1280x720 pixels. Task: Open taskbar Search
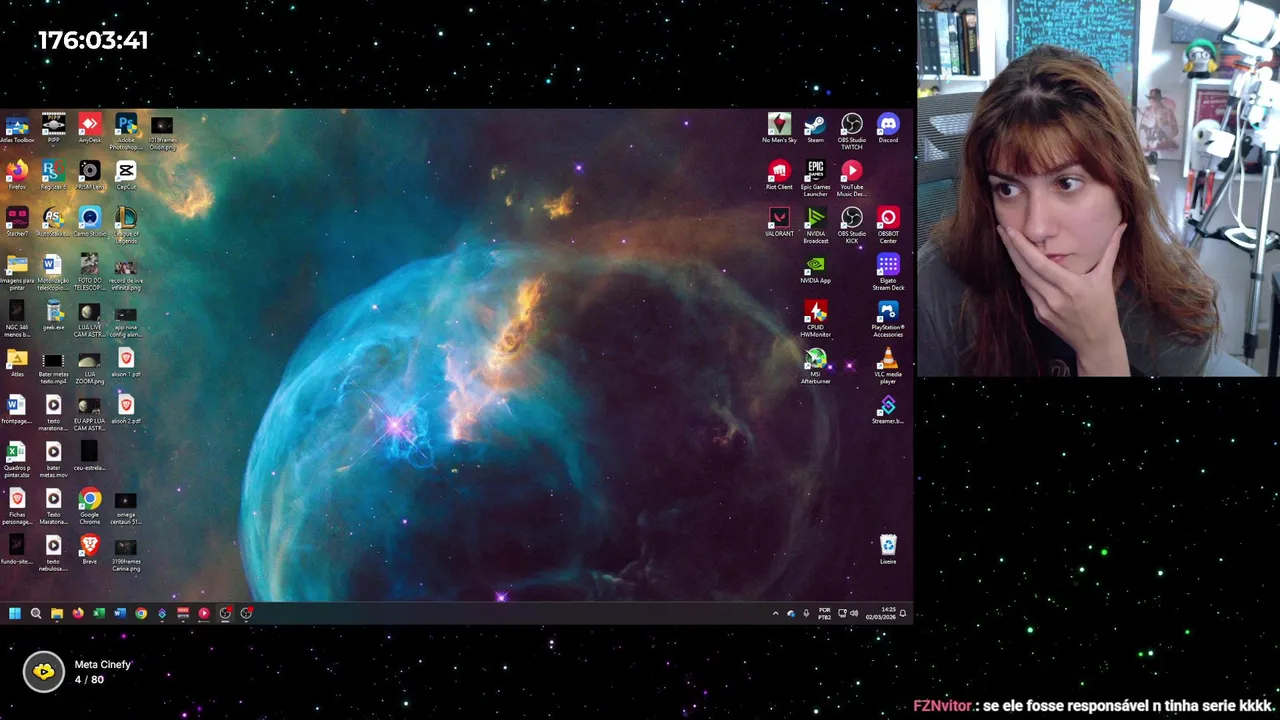click(x=36, y=613)
